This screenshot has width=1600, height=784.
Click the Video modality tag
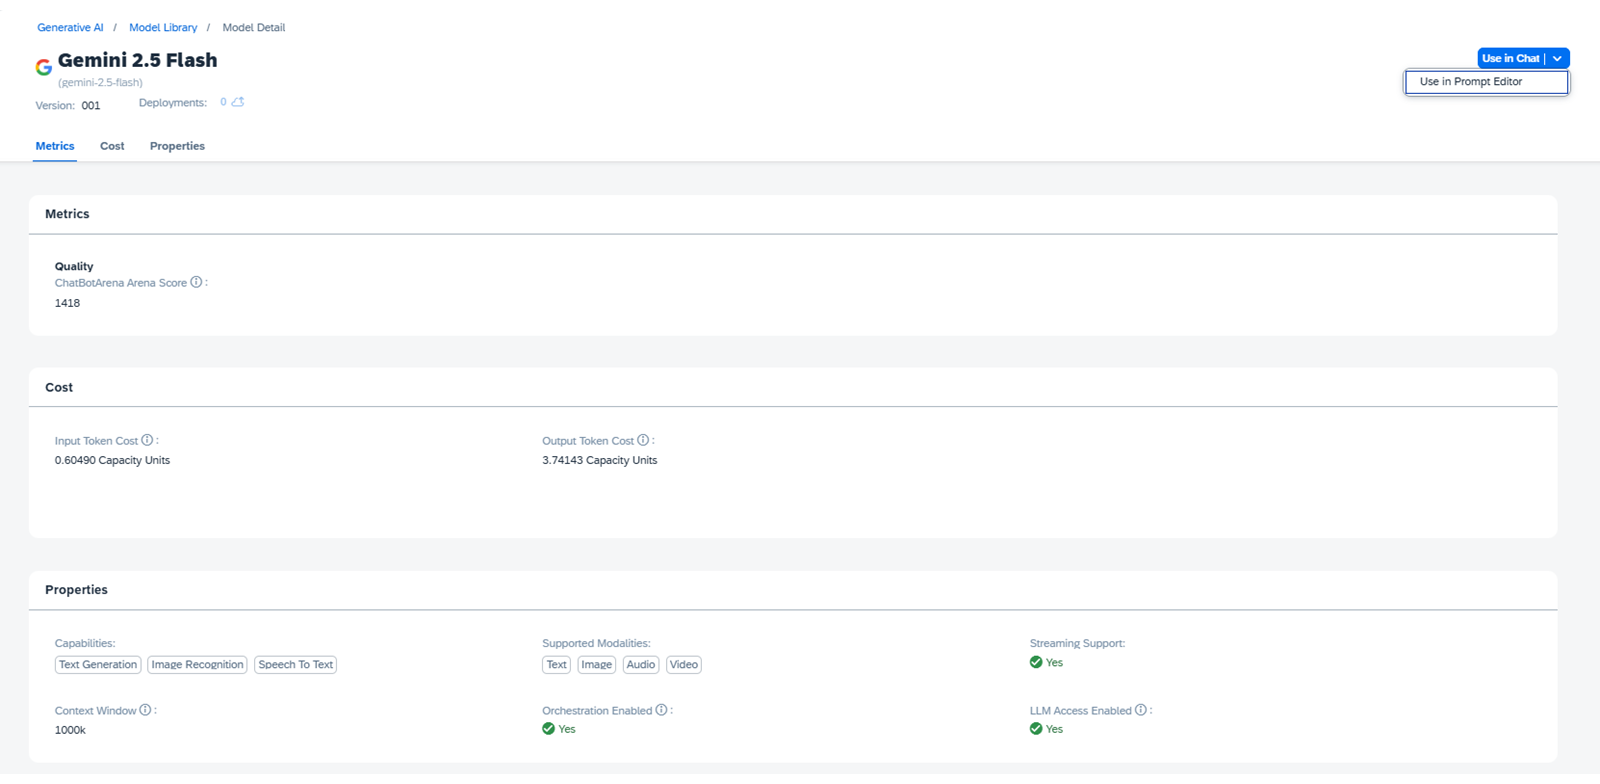tap(684, 665)
